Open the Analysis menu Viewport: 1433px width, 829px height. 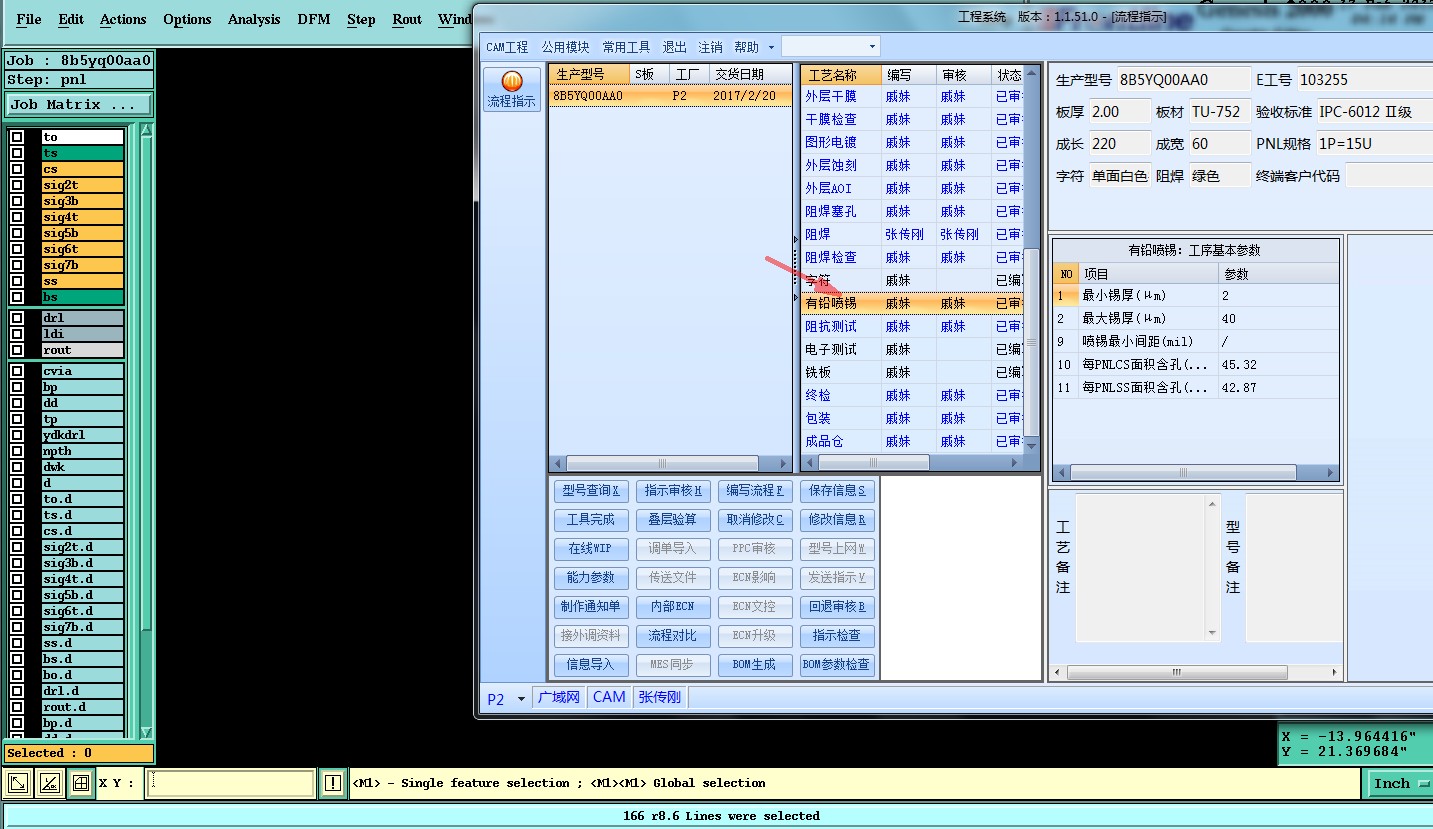coord(254,19)
